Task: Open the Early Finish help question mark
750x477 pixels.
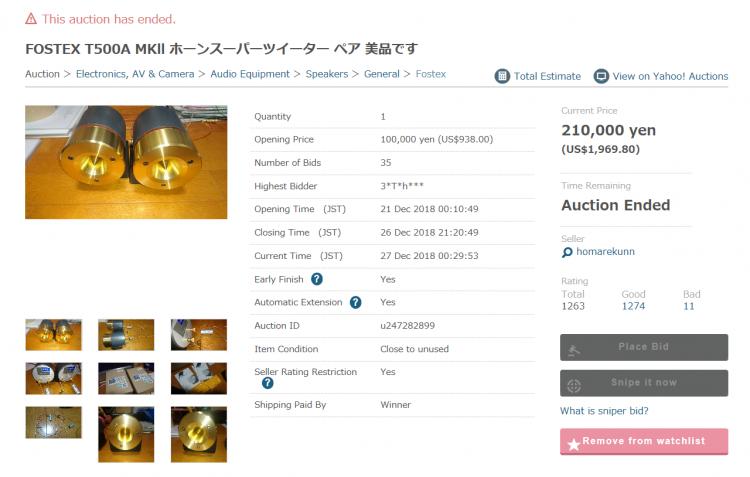Action: [317, 279]
